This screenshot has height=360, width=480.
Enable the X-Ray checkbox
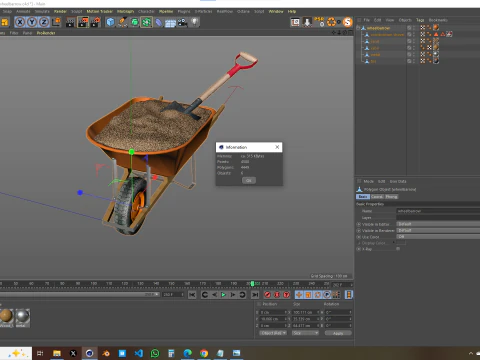pos(398,249)
